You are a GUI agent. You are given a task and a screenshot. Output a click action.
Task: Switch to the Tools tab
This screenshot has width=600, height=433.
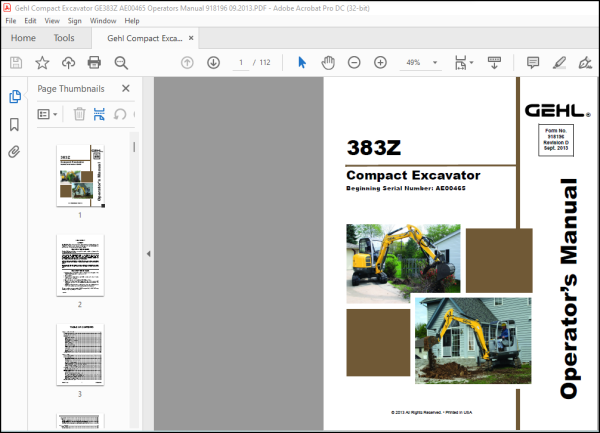pyautogui.click(x=64, y=38)
